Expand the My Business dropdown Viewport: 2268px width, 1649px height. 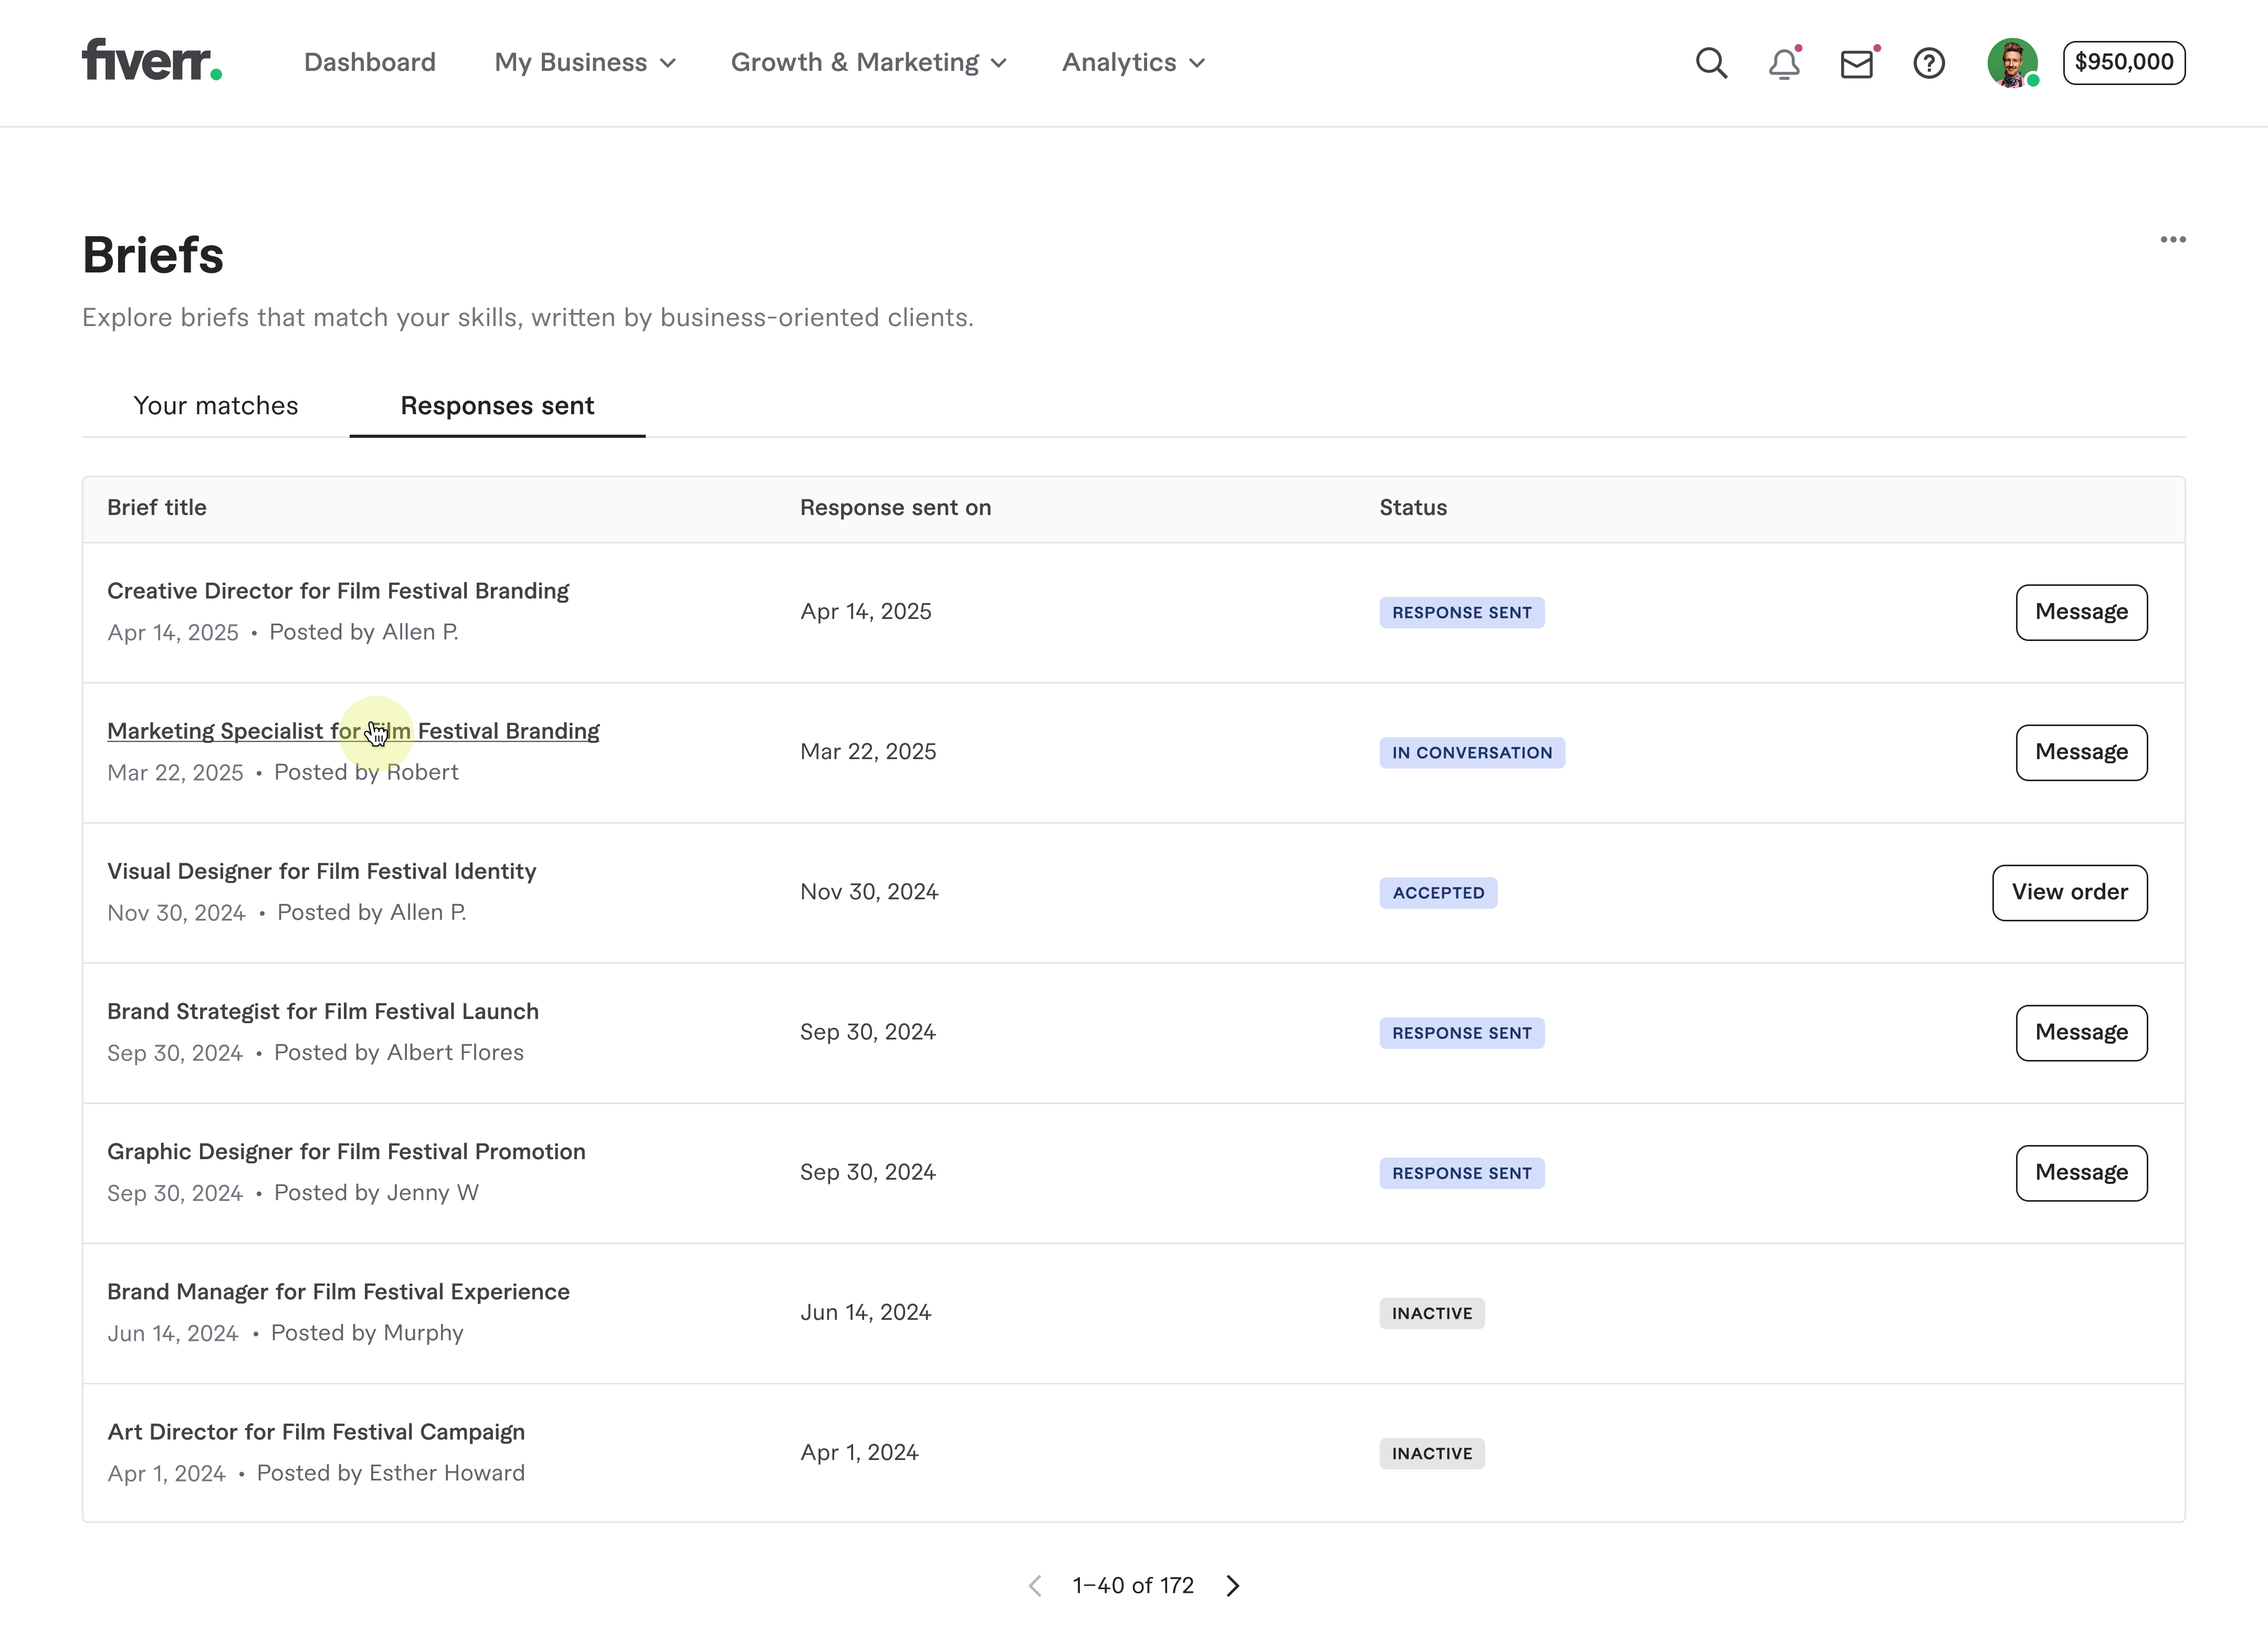tap(585, 63)
